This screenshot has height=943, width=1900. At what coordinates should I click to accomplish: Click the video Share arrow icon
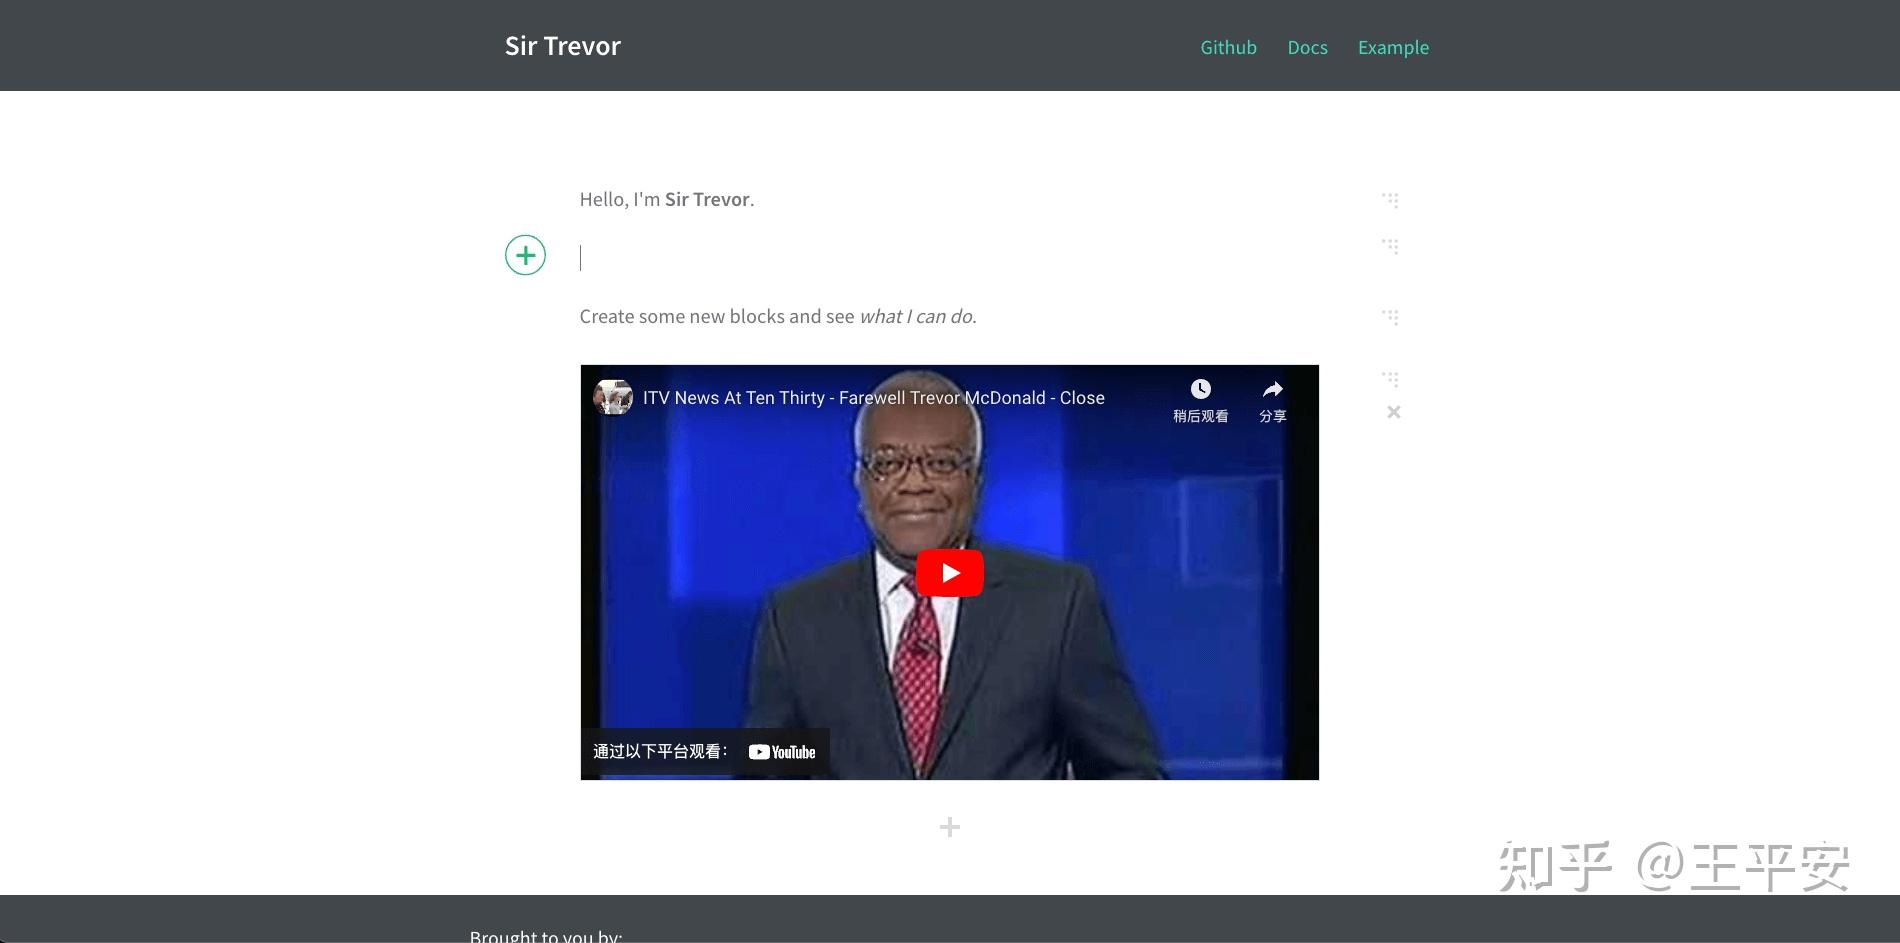(x=1272, y=389)
